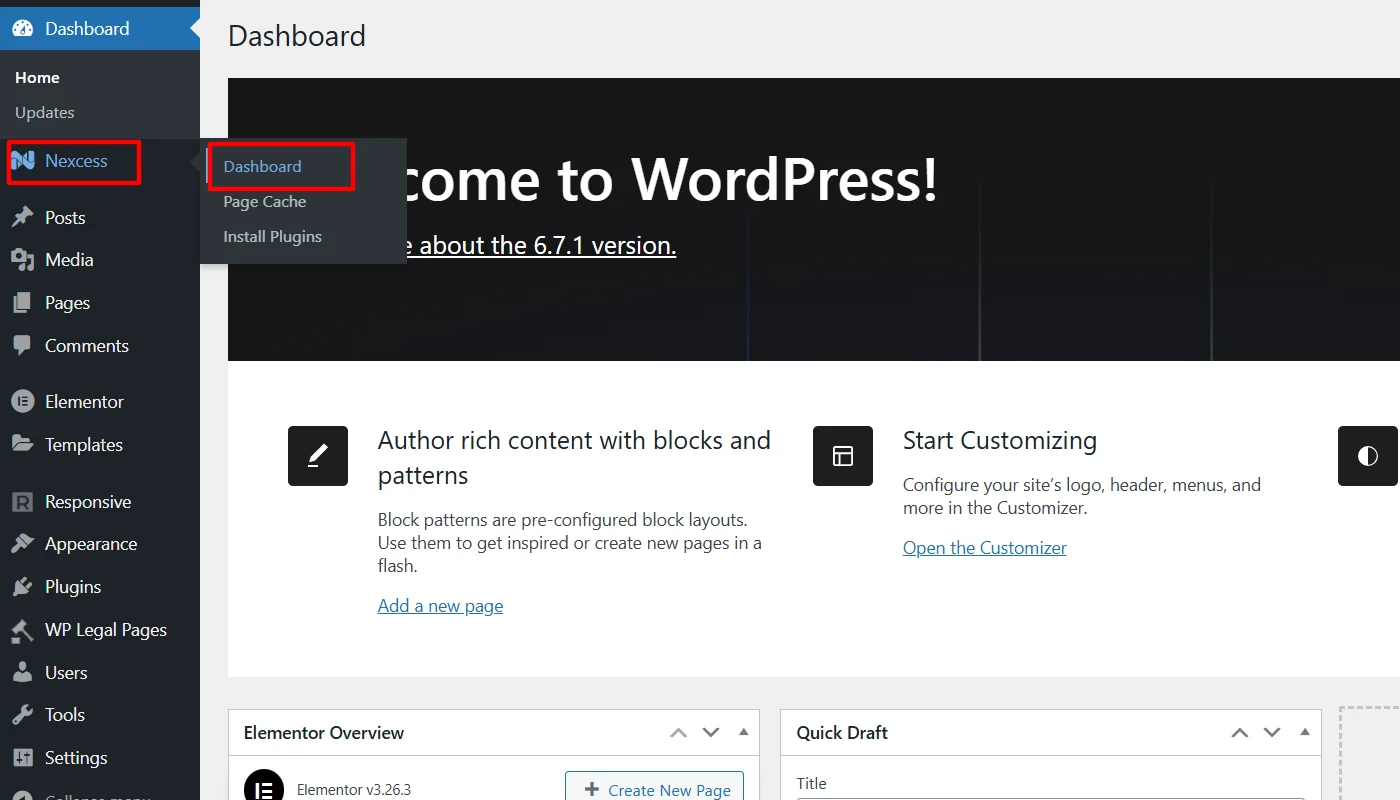
Task: Click the Settings sliders icon
Action: tap(22, 758)
